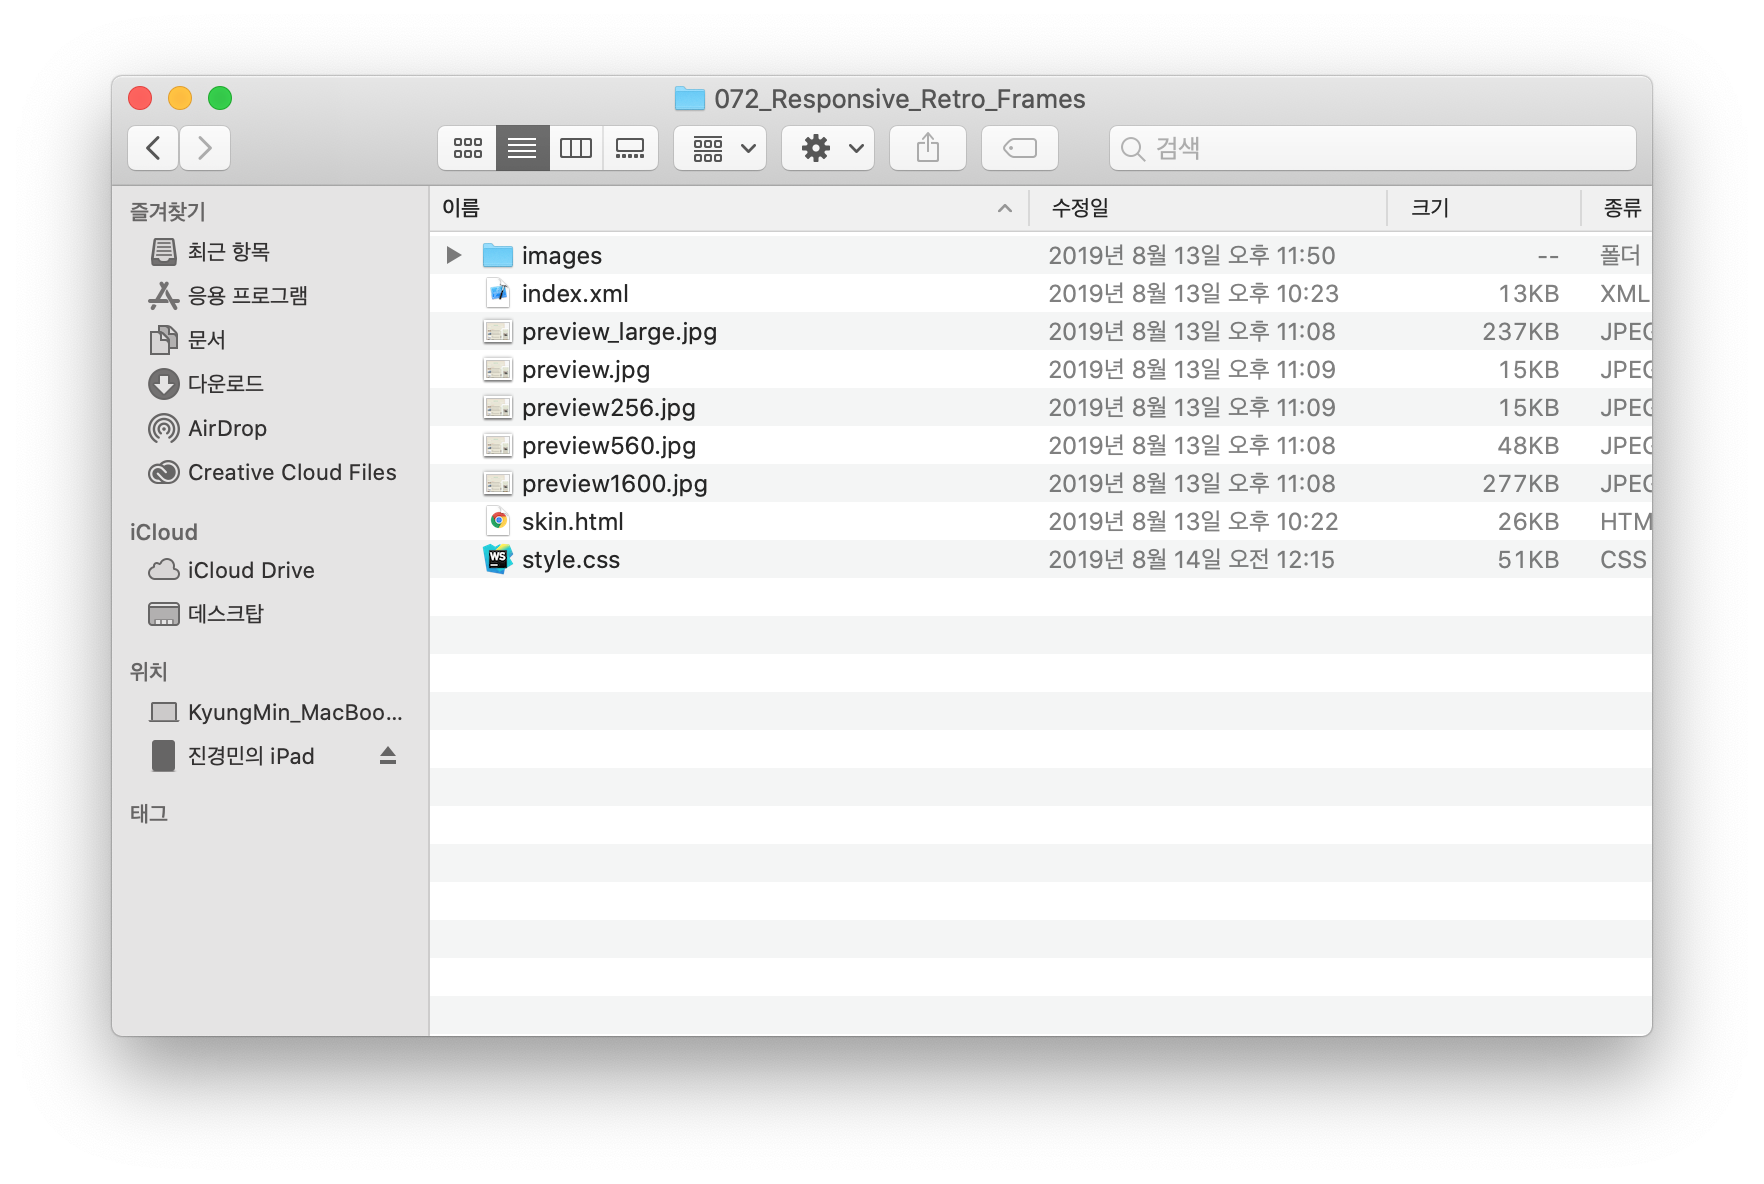Click the 277KB size of preview1600.jpg

point(1520,483)
